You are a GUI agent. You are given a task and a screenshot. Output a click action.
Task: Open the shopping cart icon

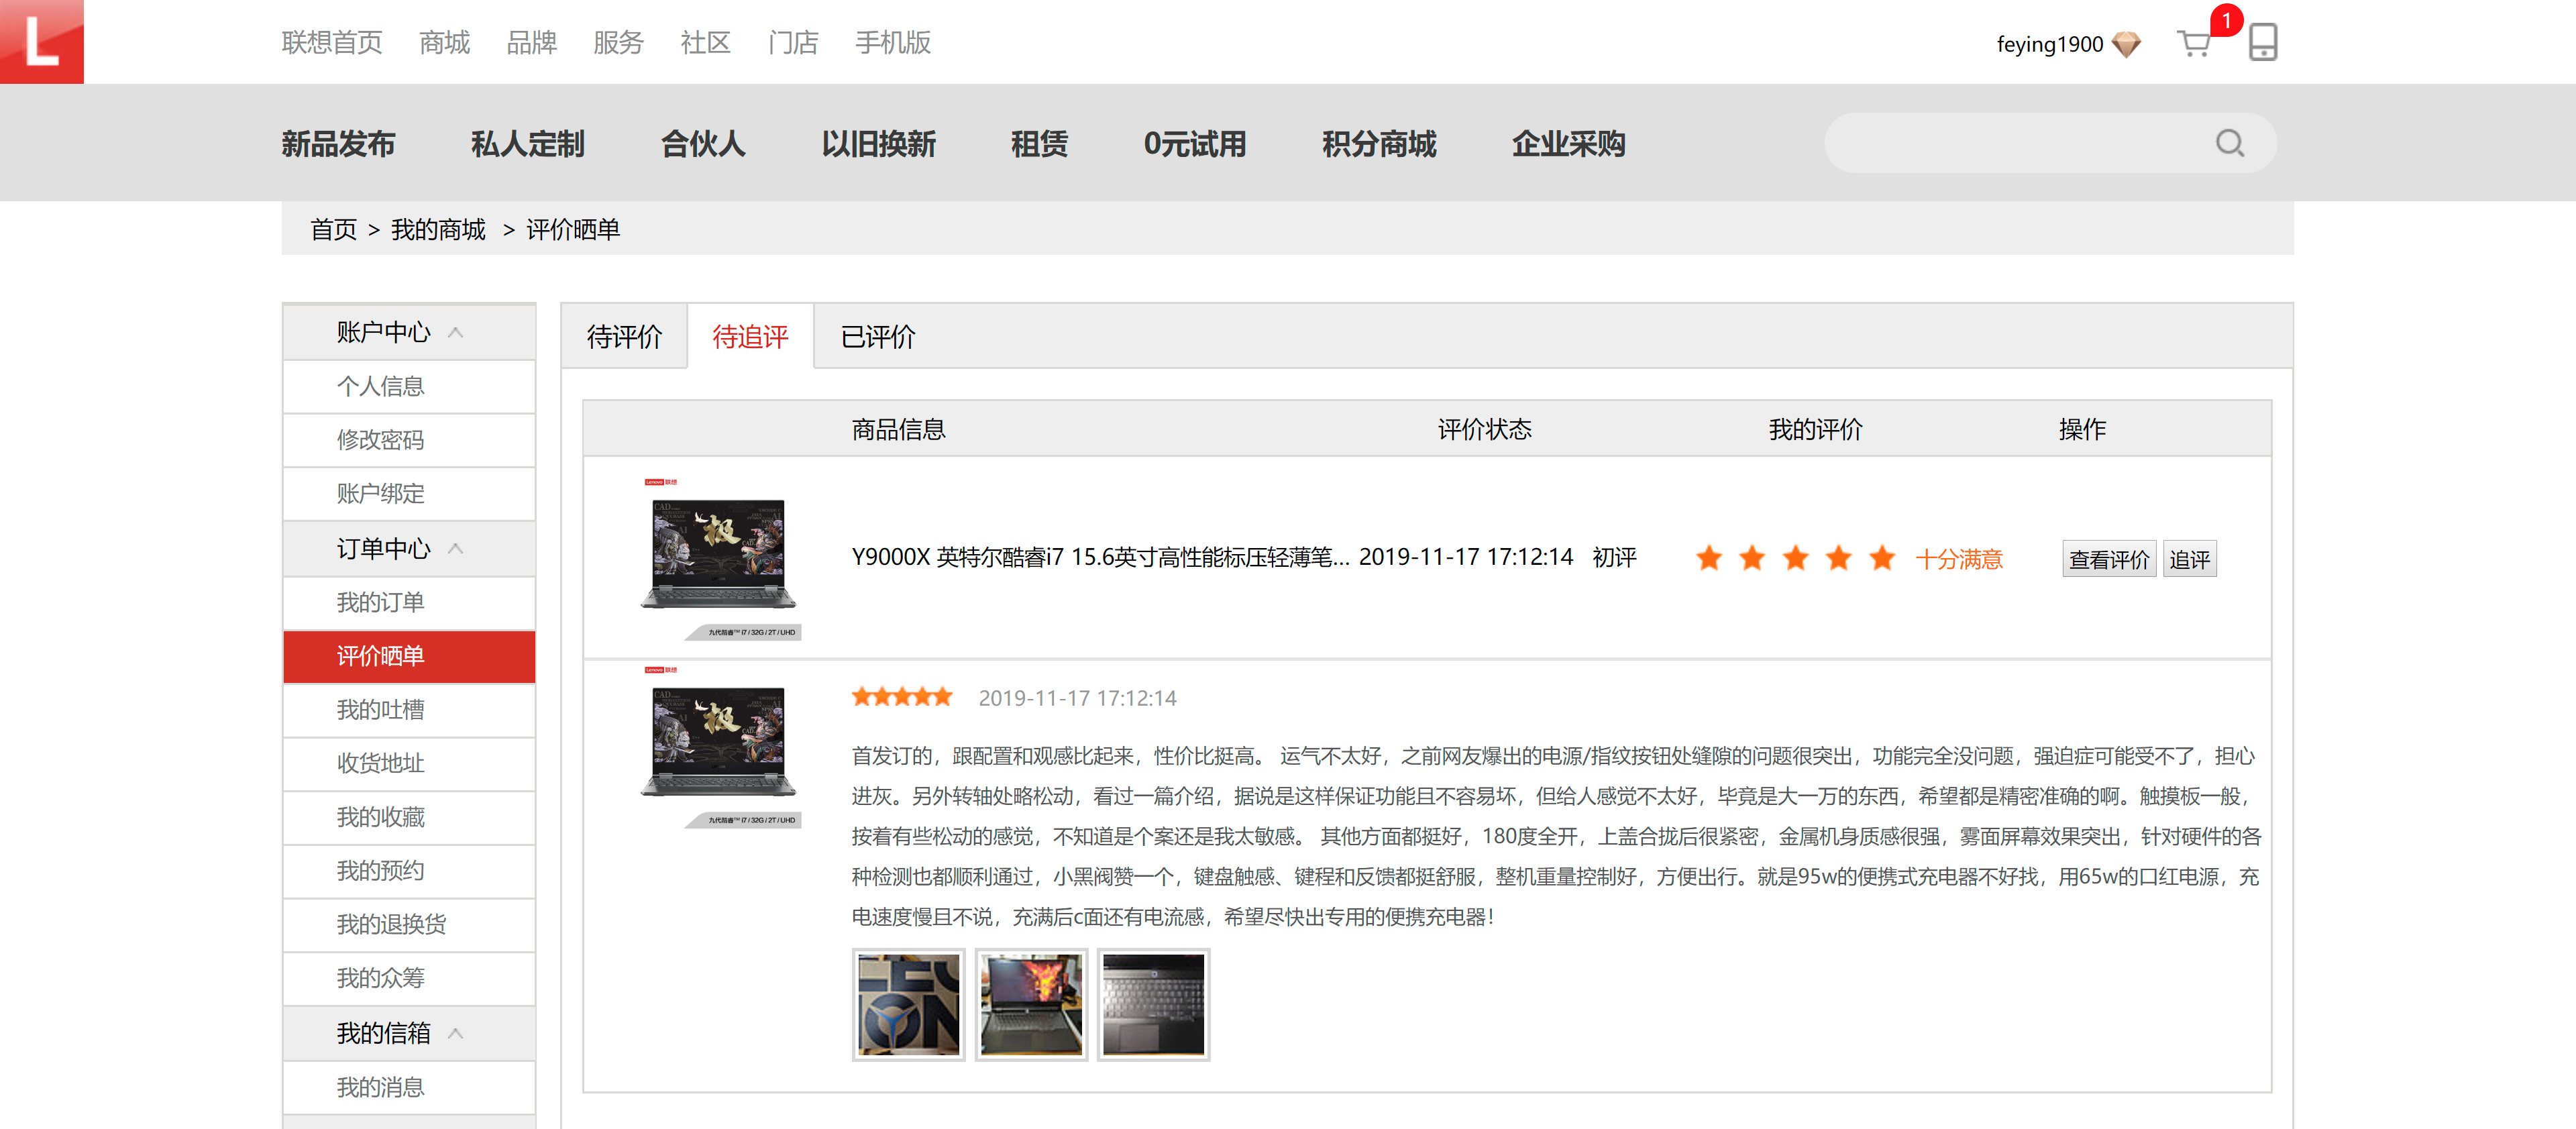pyautogui.click(x=2193, y=43)
